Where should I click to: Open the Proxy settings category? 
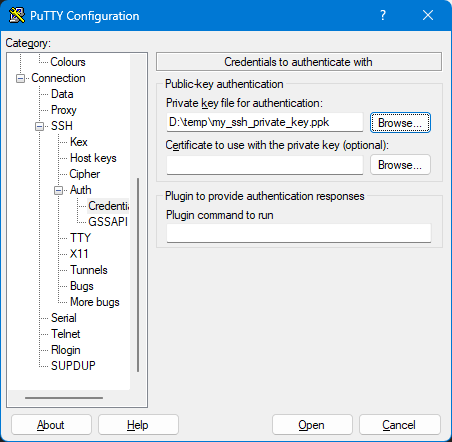pyautogui.click(x=64, y=110)
